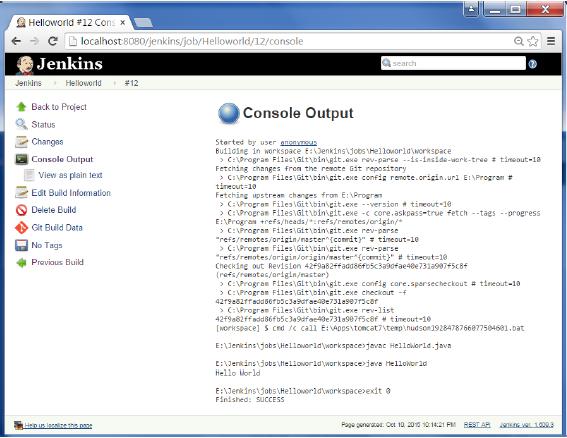Reload the page with the refresh icon

[53, 41]
